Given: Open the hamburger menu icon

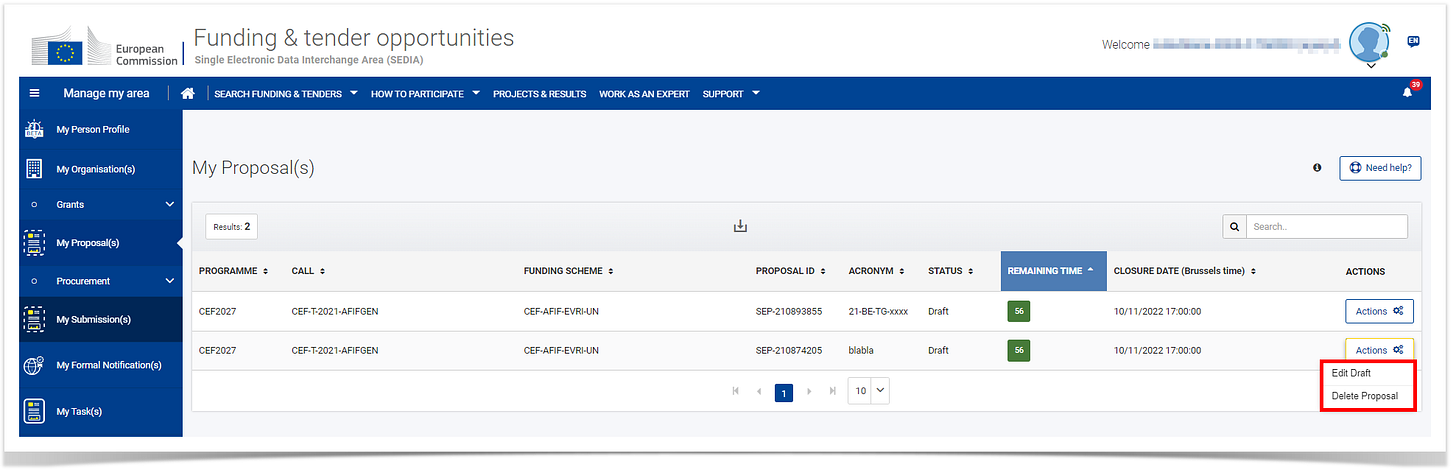Looking at the screenshot, I should point(35,93).
